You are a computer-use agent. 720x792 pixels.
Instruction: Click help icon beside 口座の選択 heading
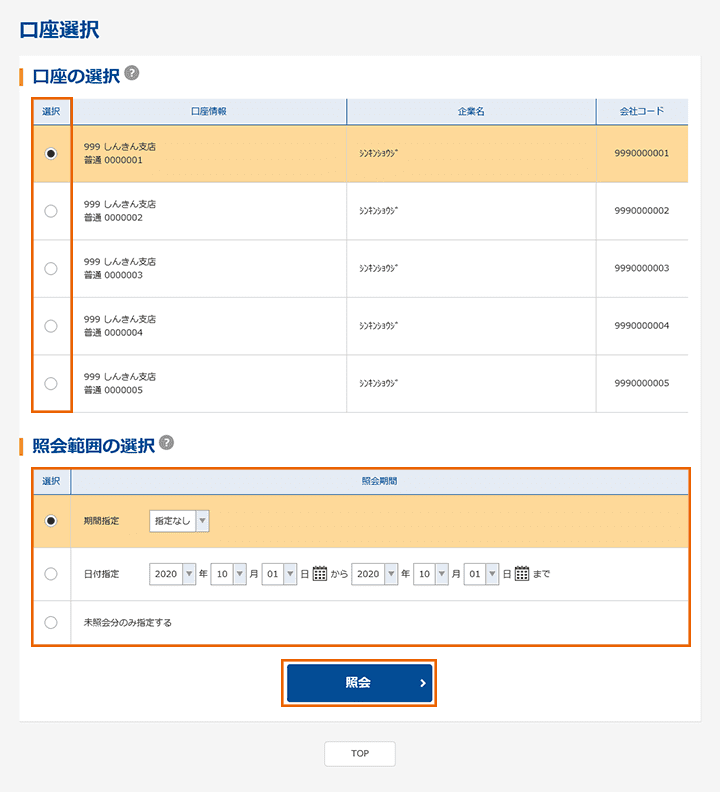pos(132,74)
